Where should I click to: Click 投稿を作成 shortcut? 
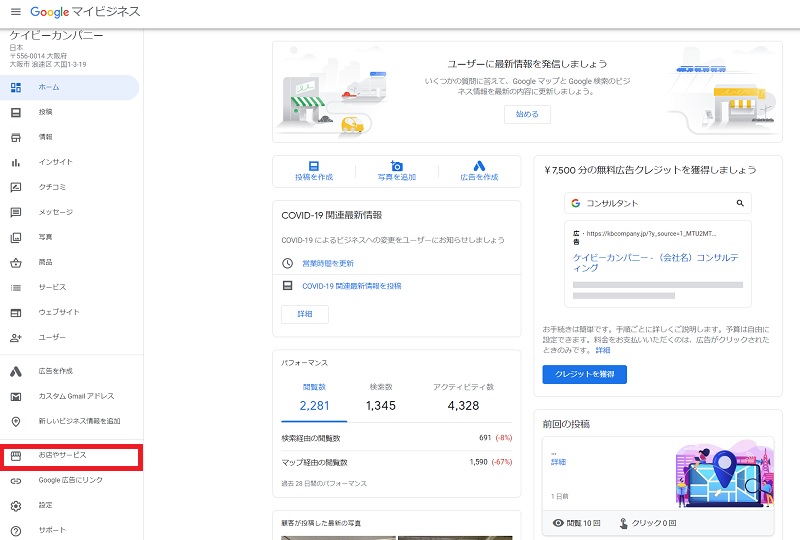click(x=314, y=171)
